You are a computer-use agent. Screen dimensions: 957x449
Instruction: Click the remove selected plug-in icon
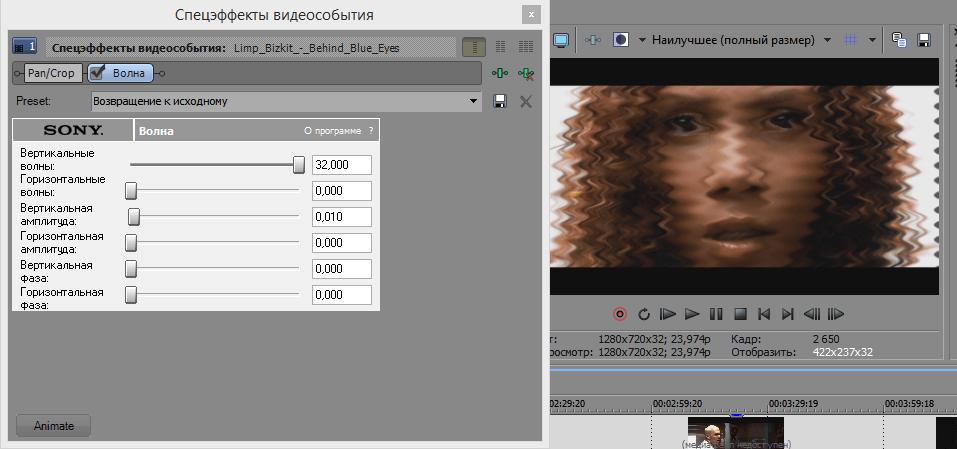click(525, 73)
